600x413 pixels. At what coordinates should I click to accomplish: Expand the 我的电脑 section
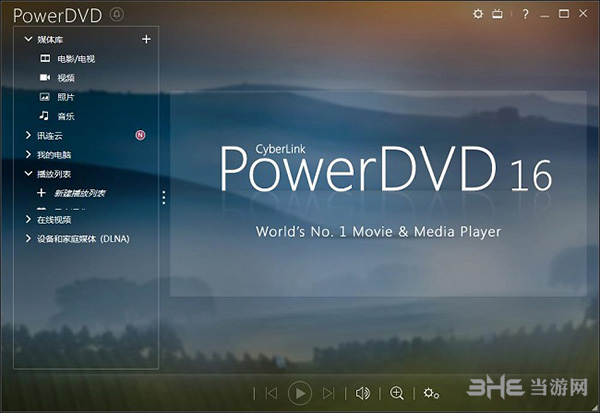(x=28, y=154)
